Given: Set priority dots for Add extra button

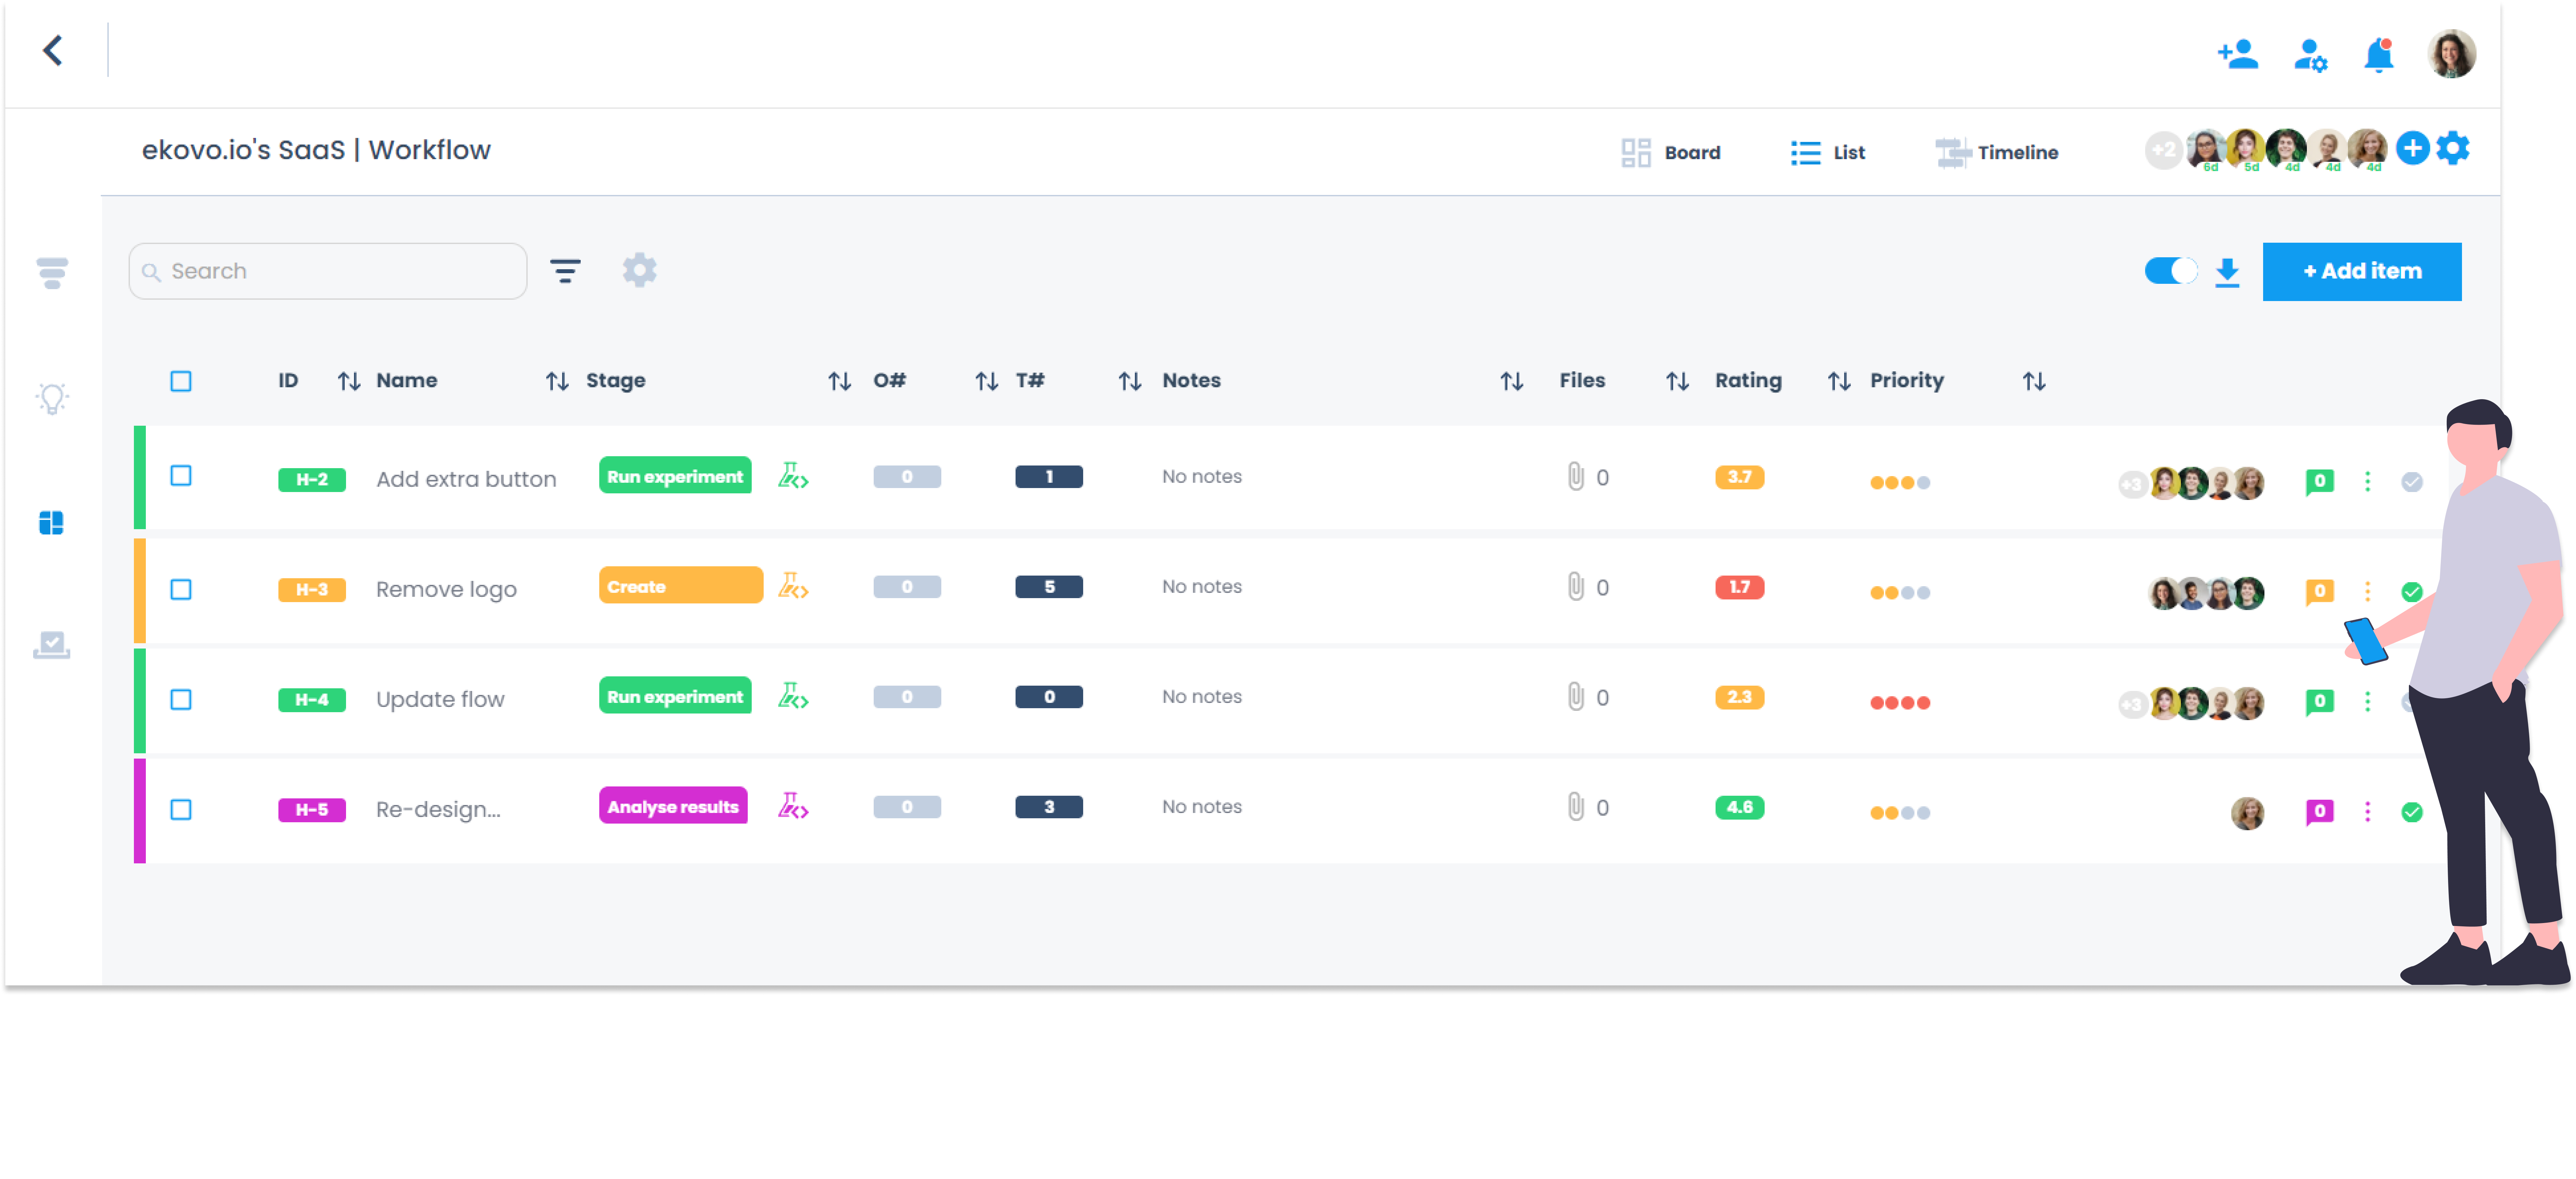Looking at the screenshot, I should tap(1900, 483).
